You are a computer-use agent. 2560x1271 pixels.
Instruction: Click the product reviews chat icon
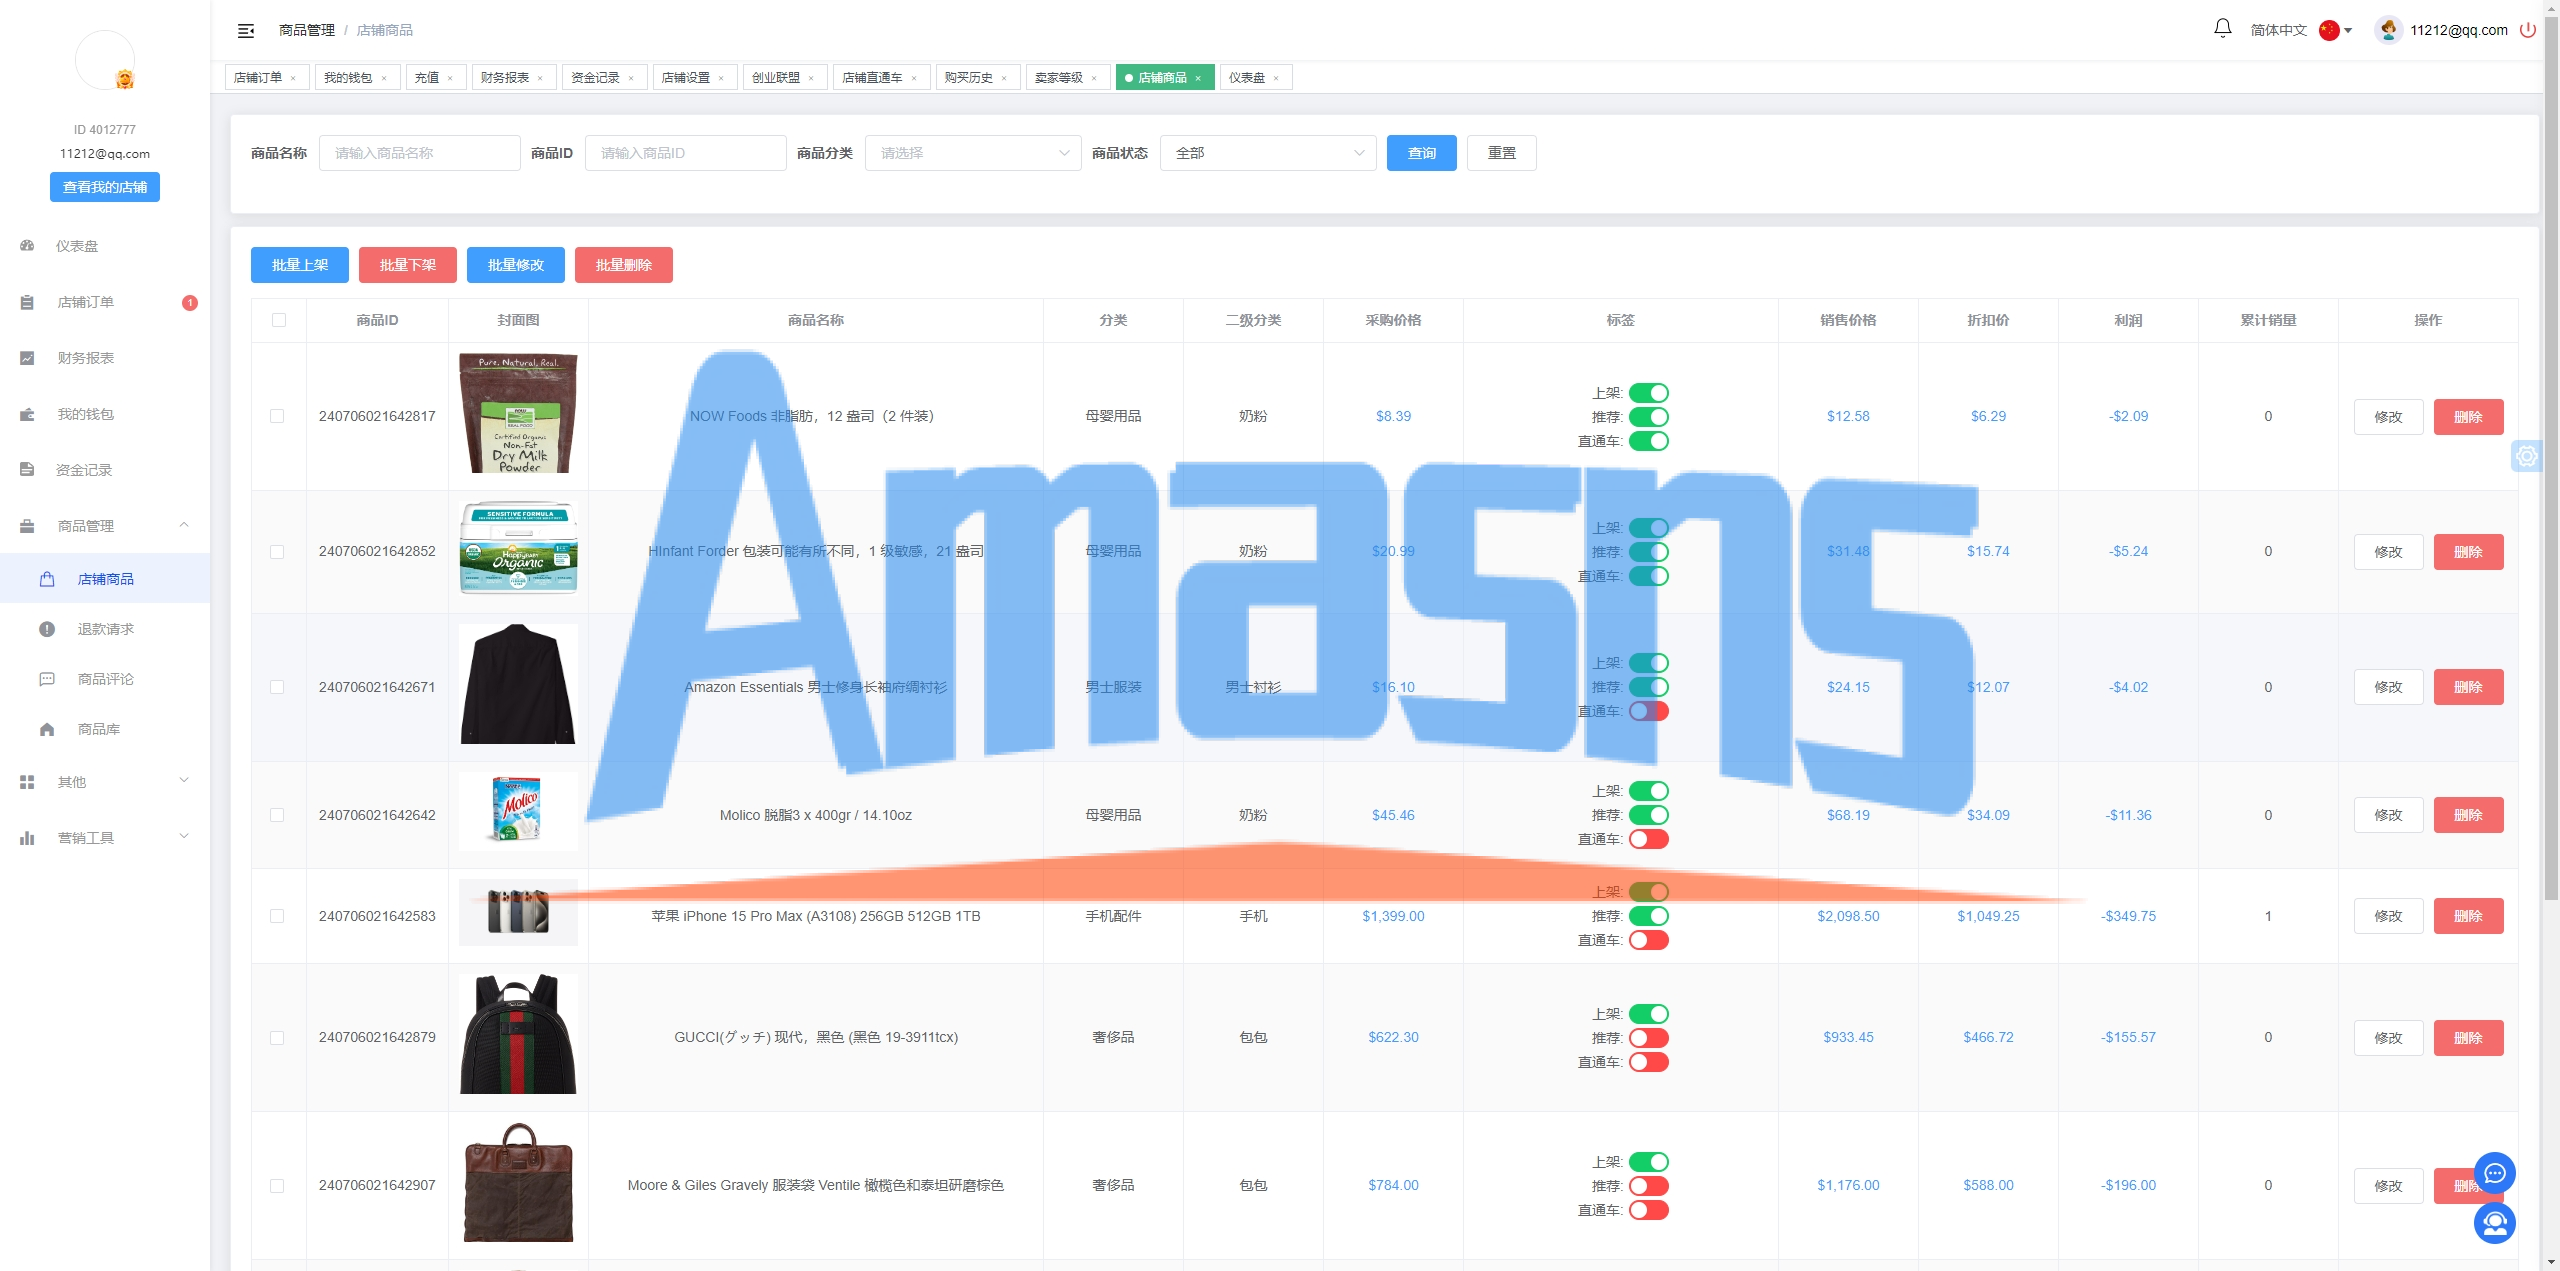(47, 679)
